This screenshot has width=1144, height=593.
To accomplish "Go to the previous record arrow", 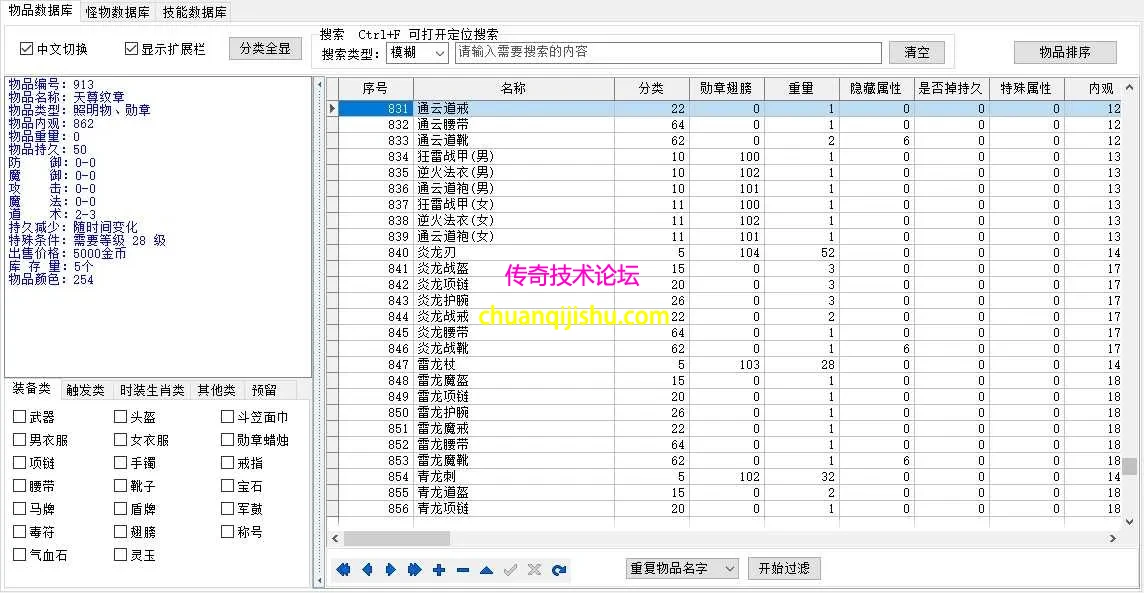I will click(366, 569).
